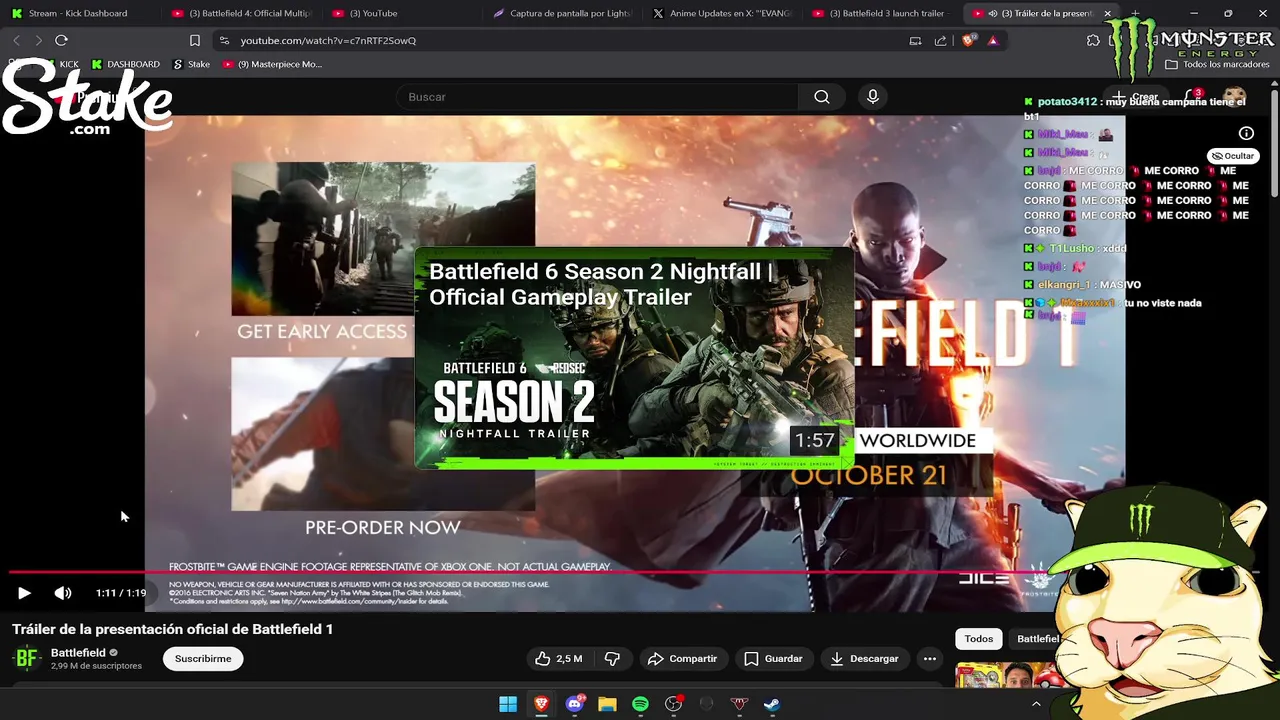
Task: Like the video with 2,5 M likes
Action: click(x=559, y=658)
